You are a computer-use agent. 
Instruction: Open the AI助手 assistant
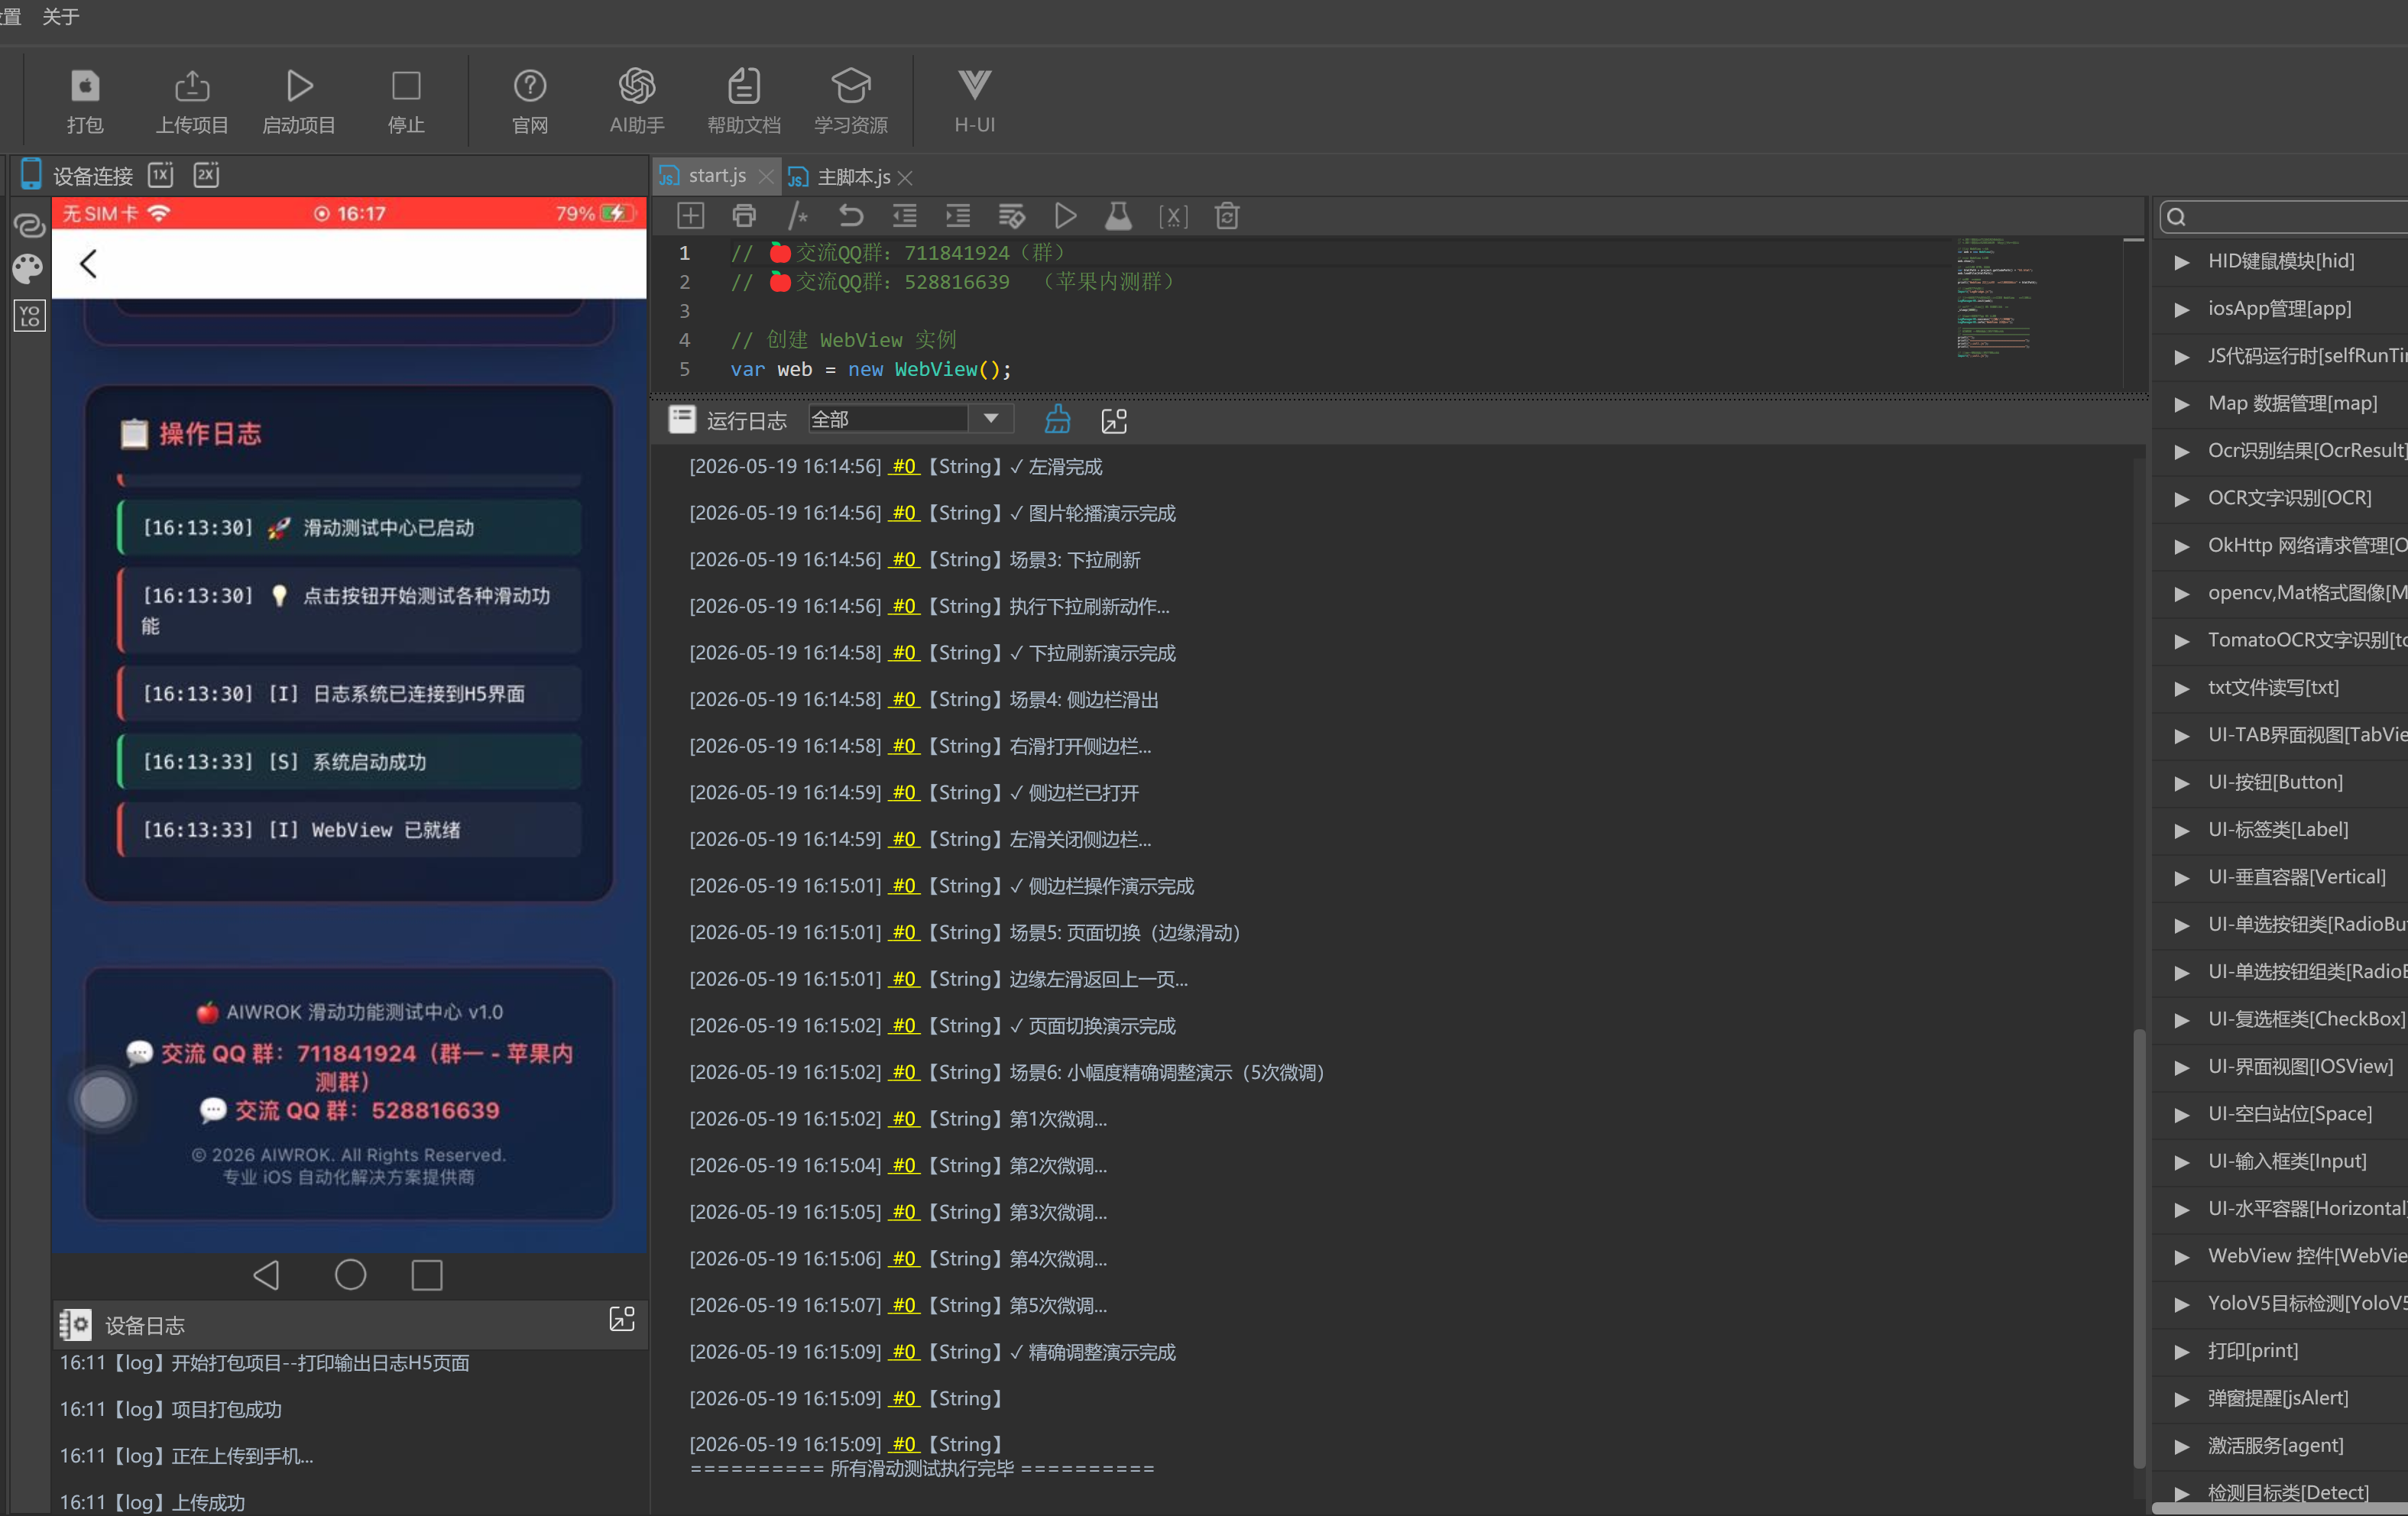pyautogui.click(x=637, y=86)
